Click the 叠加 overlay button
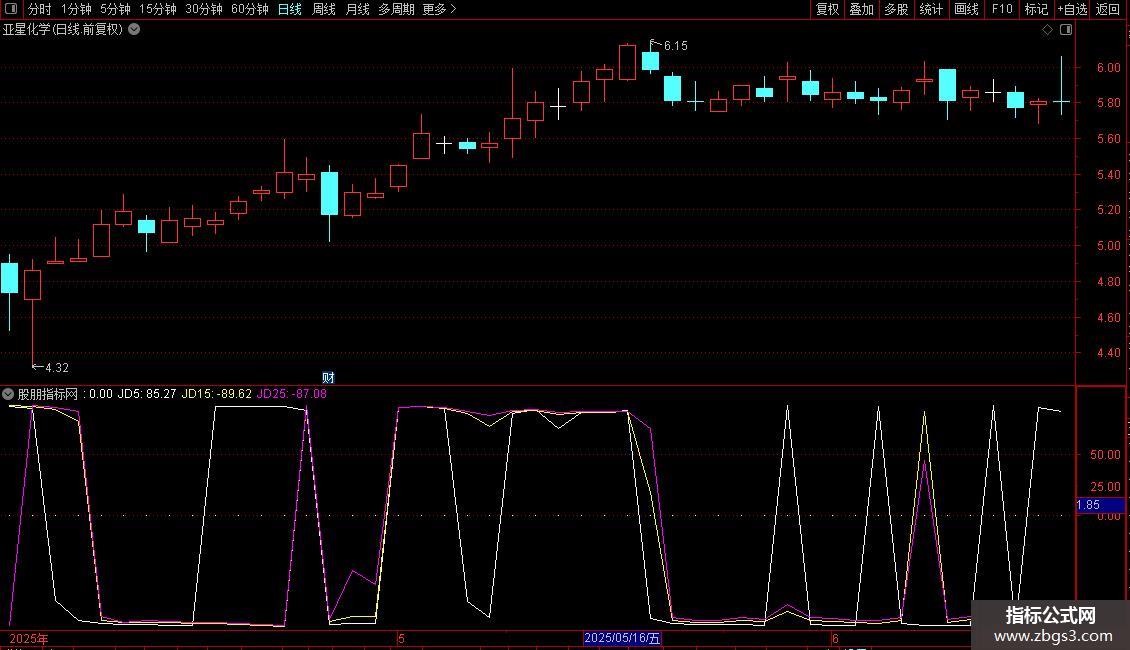The width and height of the screenshot is (1130, 650). [x=861, y=9]
